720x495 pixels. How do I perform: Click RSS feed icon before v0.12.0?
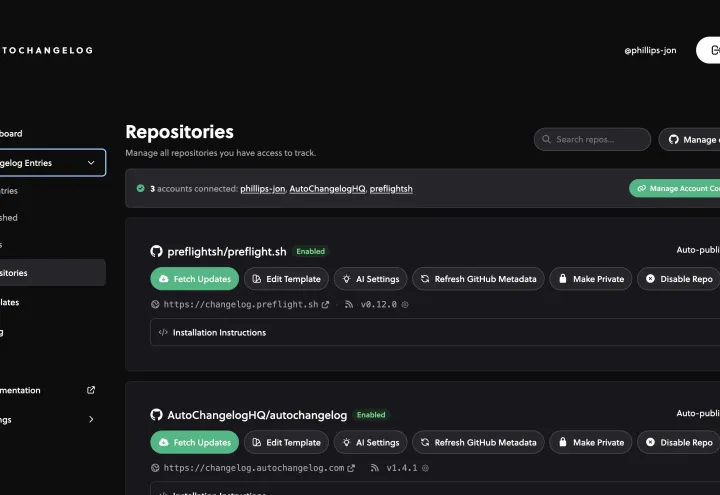coord(349,304)
